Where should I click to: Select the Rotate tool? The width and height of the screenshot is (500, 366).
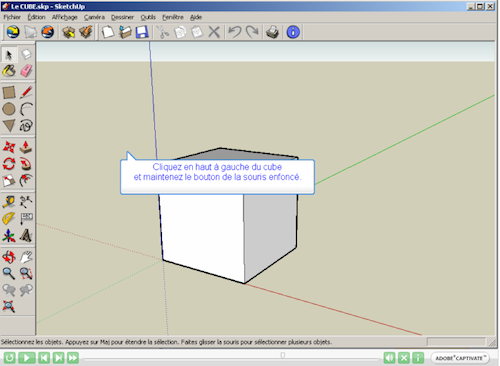tap(9, 164)
